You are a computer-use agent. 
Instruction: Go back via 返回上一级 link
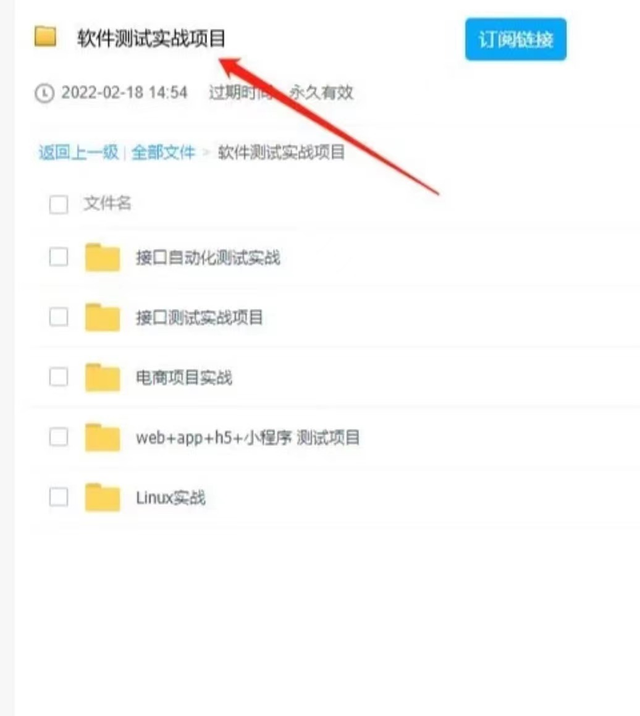click(x=79, y=152)
